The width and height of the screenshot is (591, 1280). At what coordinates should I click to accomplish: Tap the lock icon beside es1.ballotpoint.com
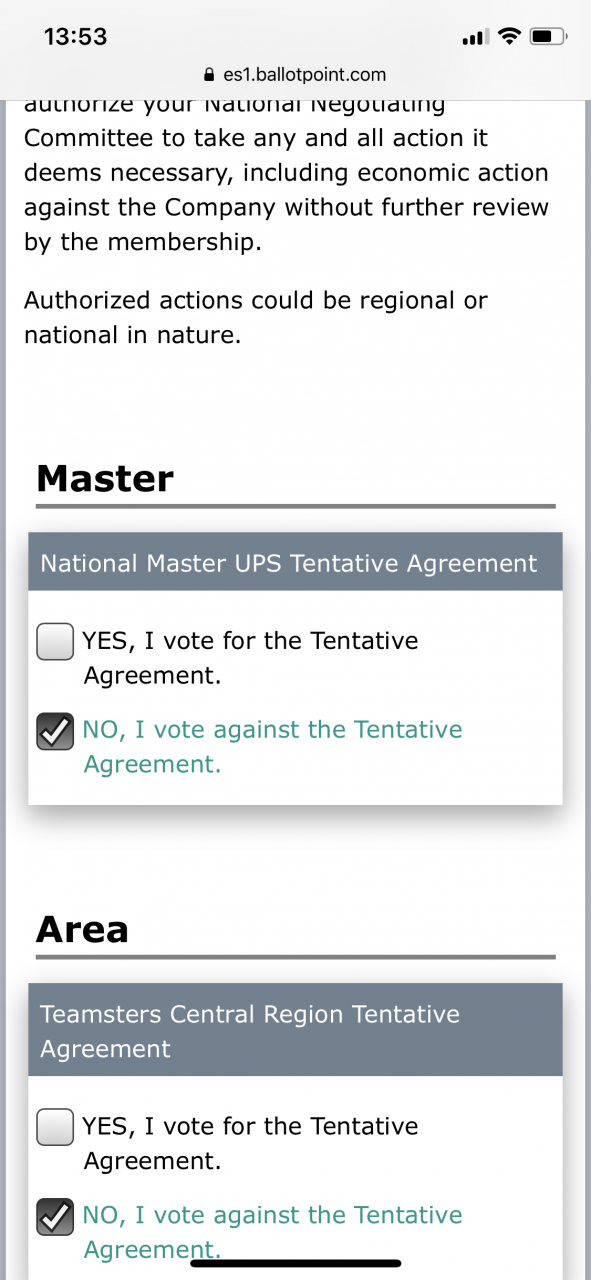(209, 75)
